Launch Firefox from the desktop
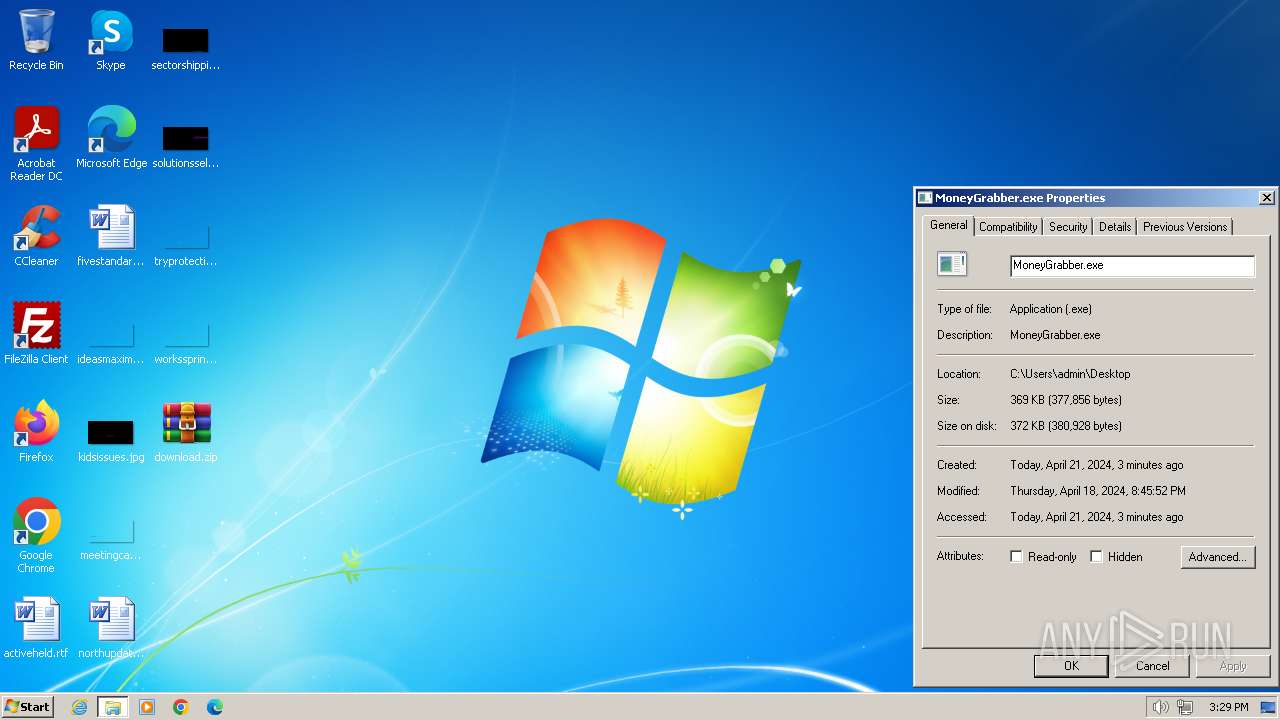1280x720 pixels. click(36, 432)
